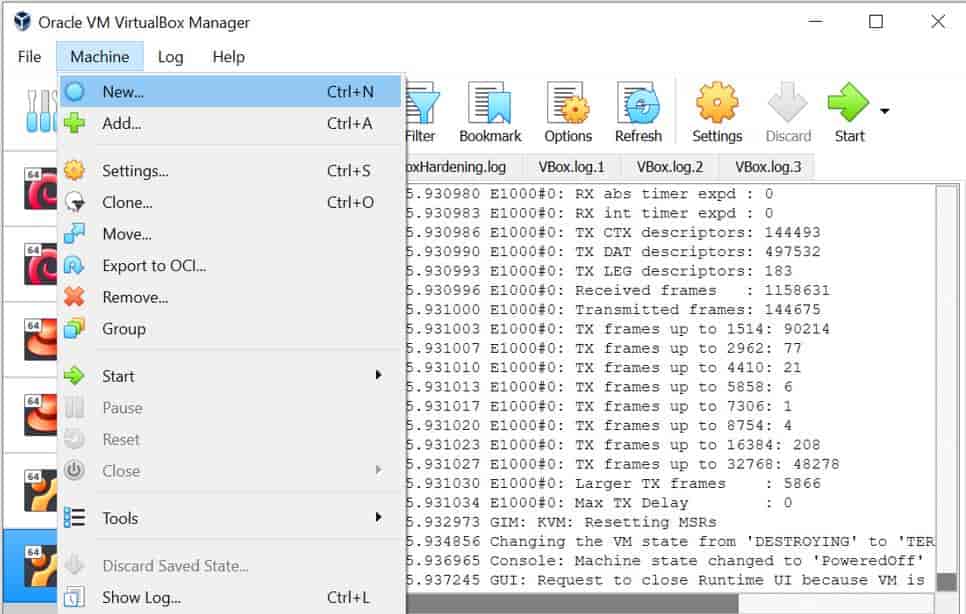Click the Filter funnel toolbar icon

coord(422,104)
